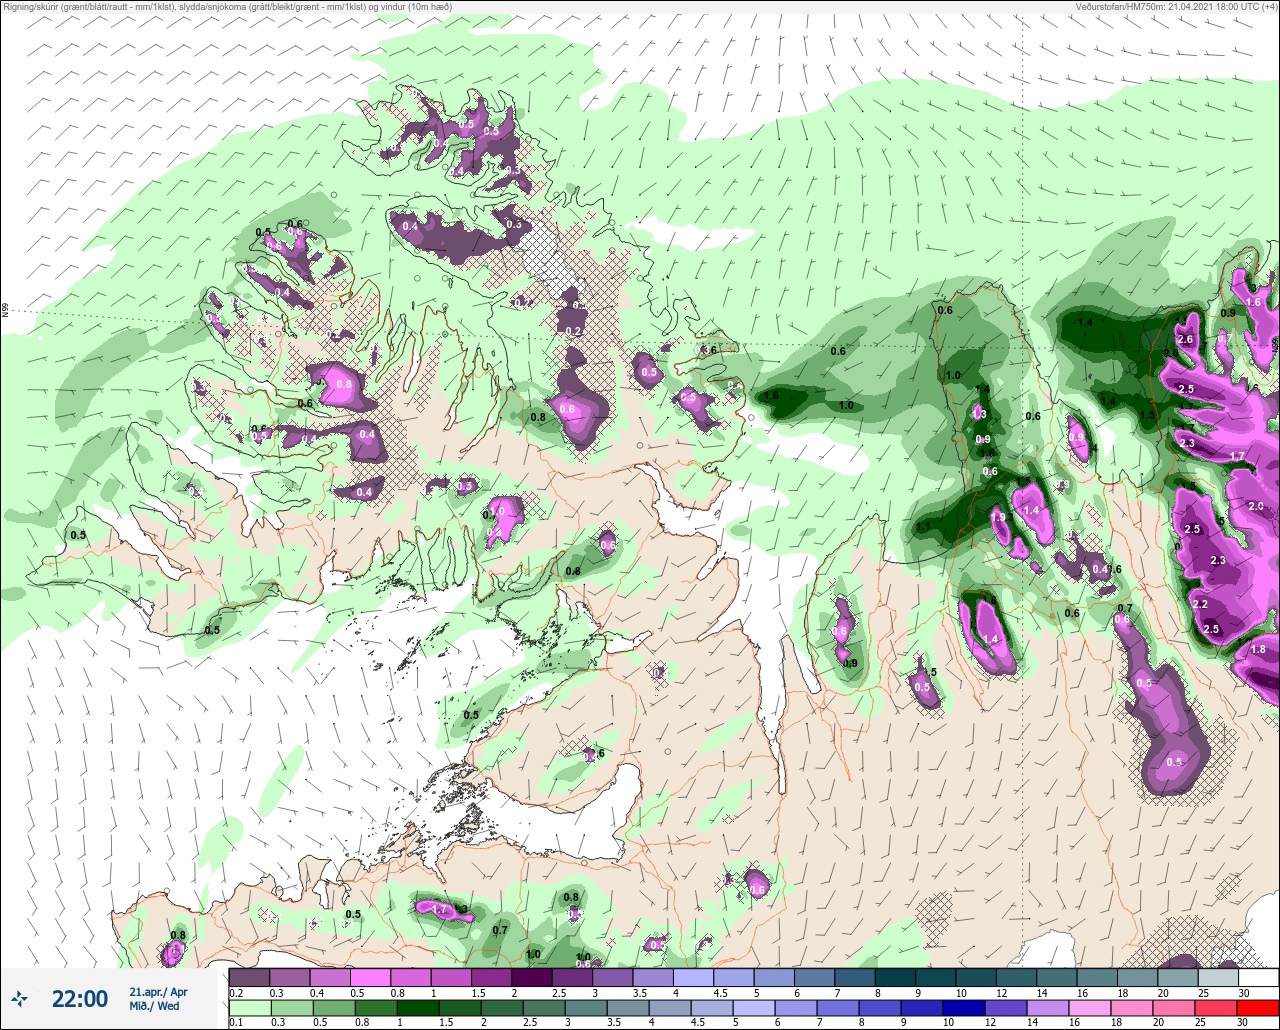Image resolution: width=1280 pixels, height=1030 pixels.
Task: Click the map value '2.2' in purple area
Action: coord(1200,605)
